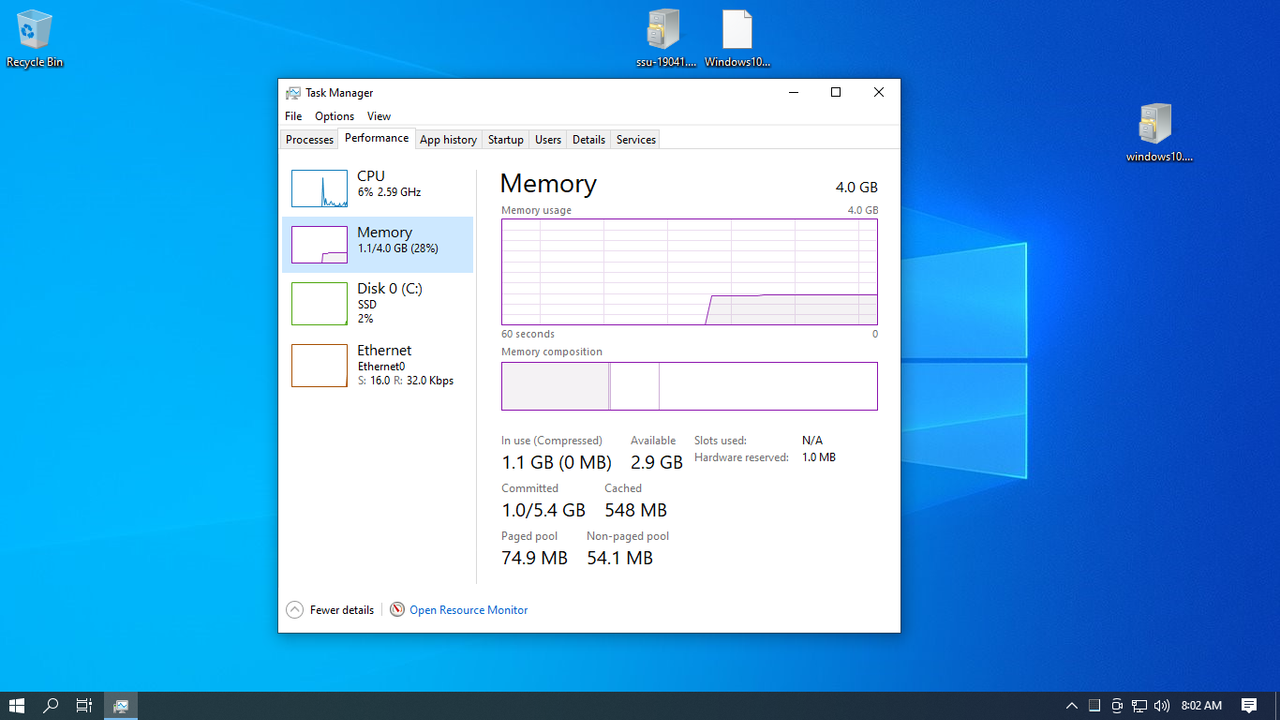1280x720 pixels.
Task: Click the Task Manager title bar icon
Action: [x=293, y=93]
